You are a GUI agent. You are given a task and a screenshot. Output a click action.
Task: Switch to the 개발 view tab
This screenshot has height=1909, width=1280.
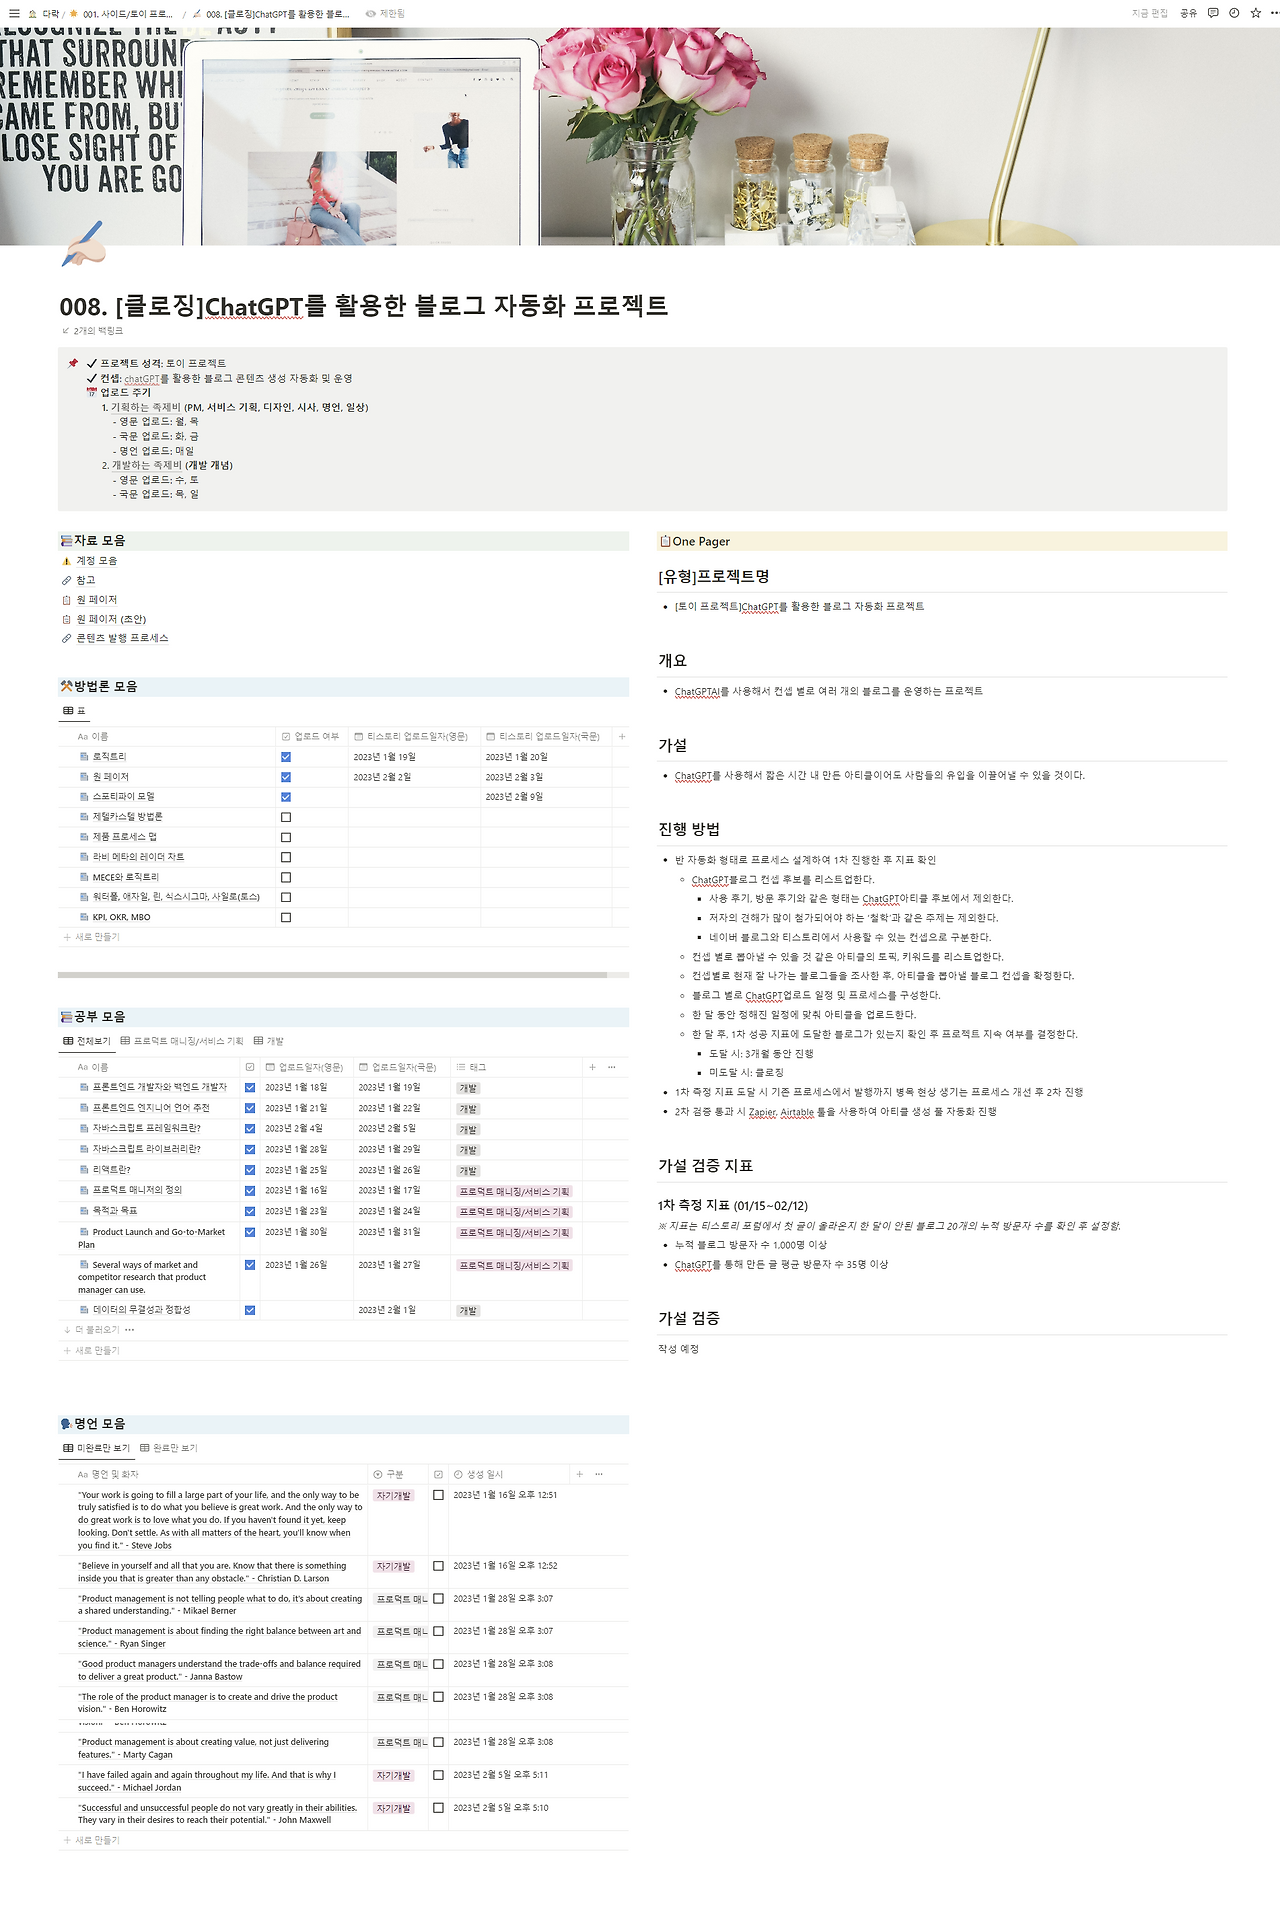pyautogui.click(x=269, y=1041)
